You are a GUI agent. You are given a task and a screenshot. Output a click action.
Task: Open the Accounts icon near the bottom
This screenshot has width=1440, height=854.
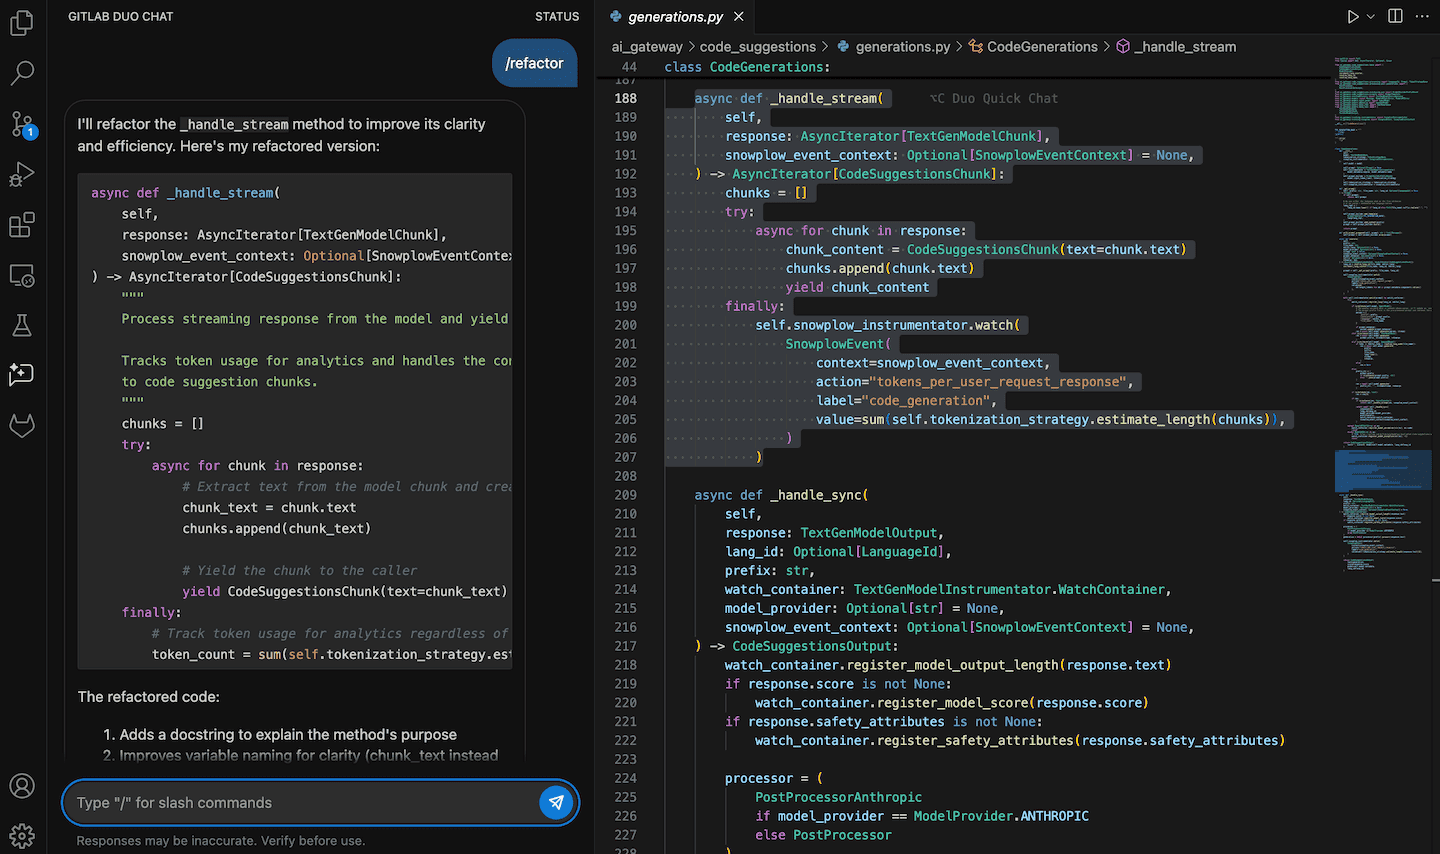(x=22, y=786)
